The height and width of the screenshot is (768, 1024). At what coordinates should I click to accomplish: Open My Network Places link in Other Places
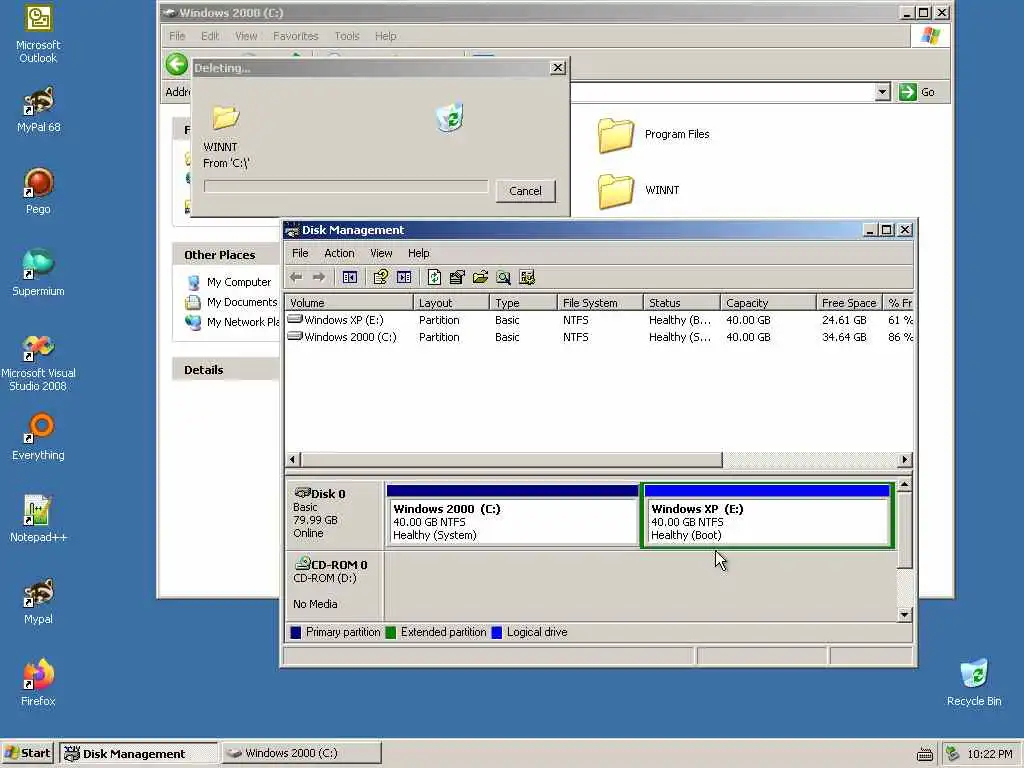click(243, 322)
